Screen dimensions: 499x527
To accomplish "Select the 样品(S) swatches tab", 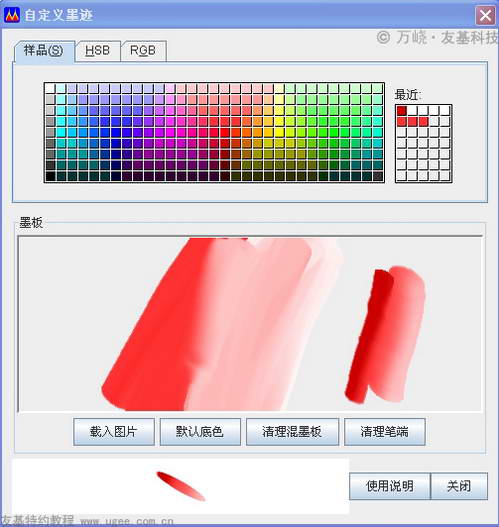I will click(43, 51).
